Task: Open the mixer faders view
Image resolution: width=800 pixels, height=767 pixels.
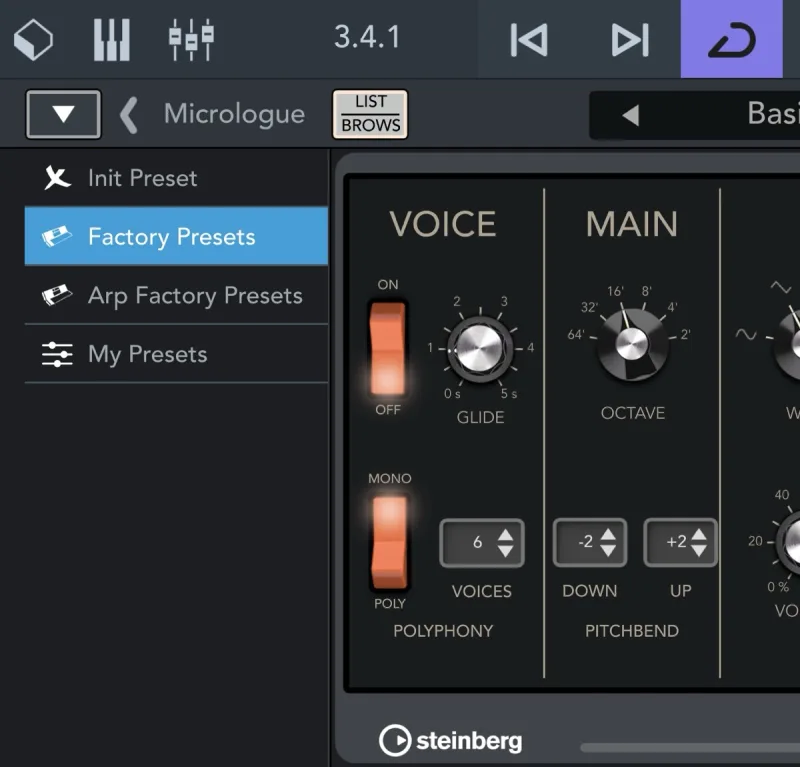Action: [191, 39]
